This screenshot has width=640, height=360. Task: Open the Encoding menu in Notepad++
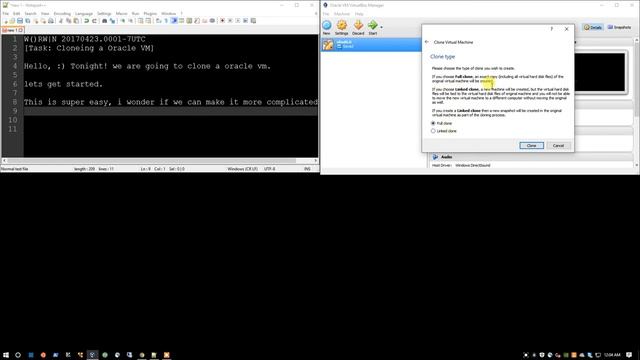(62, 13)
